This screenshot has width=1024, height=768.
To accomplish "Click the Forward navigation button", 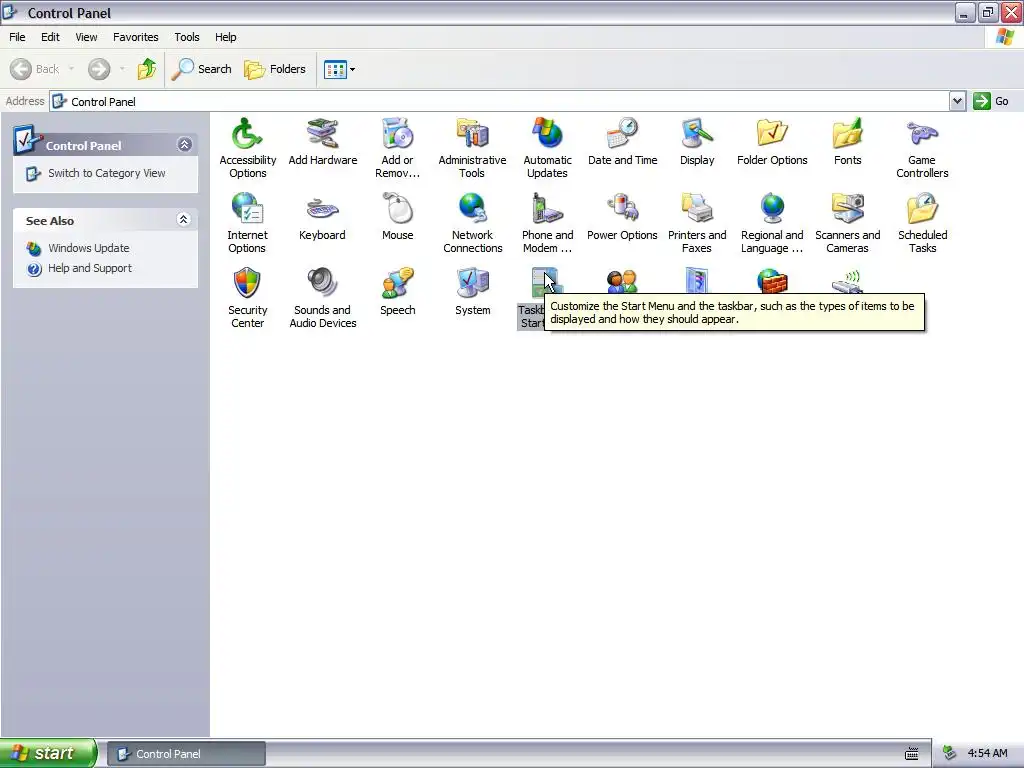I will coord(99,69).
